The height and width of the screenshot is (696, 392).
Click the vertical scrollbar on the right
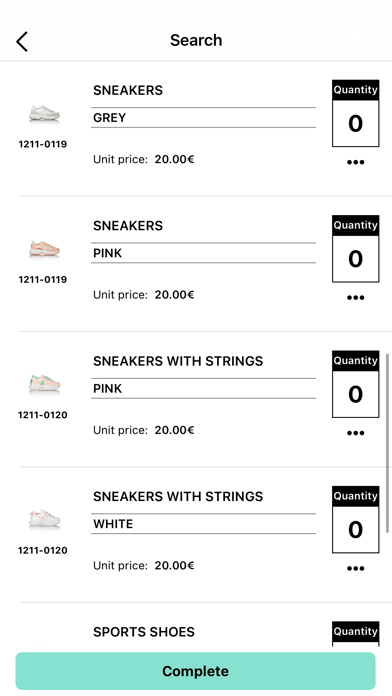pos(388,443)
